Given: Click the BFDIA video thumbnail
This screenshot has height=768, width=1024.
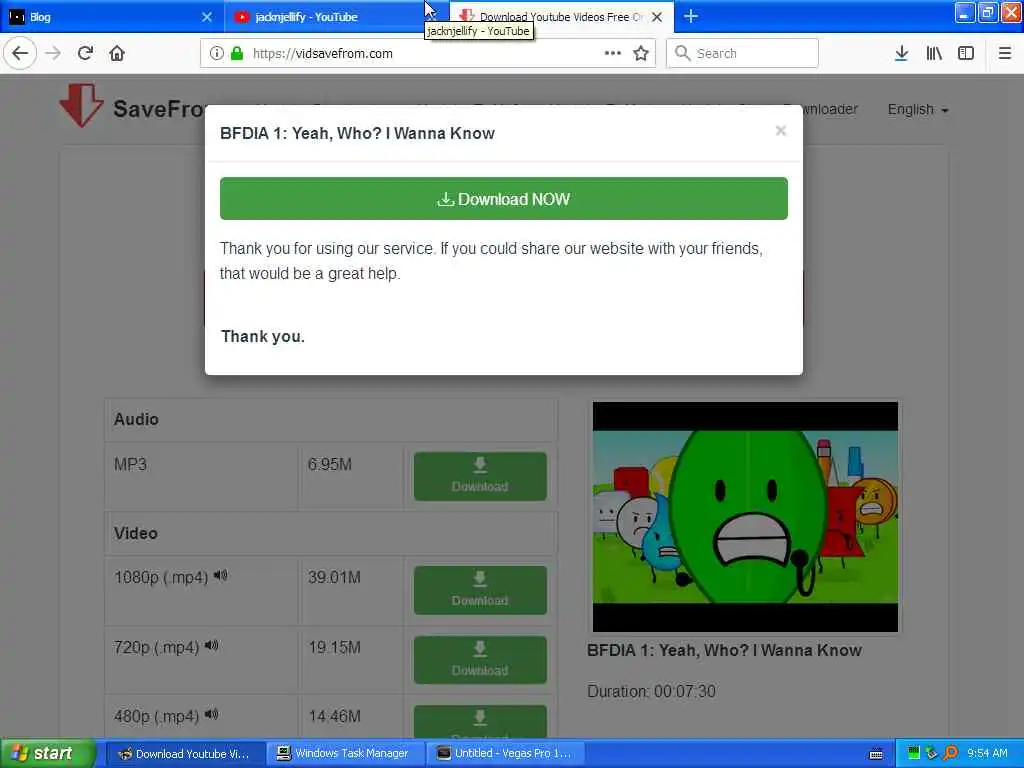Looking at the screenshot, I should [x=745, y=517].
